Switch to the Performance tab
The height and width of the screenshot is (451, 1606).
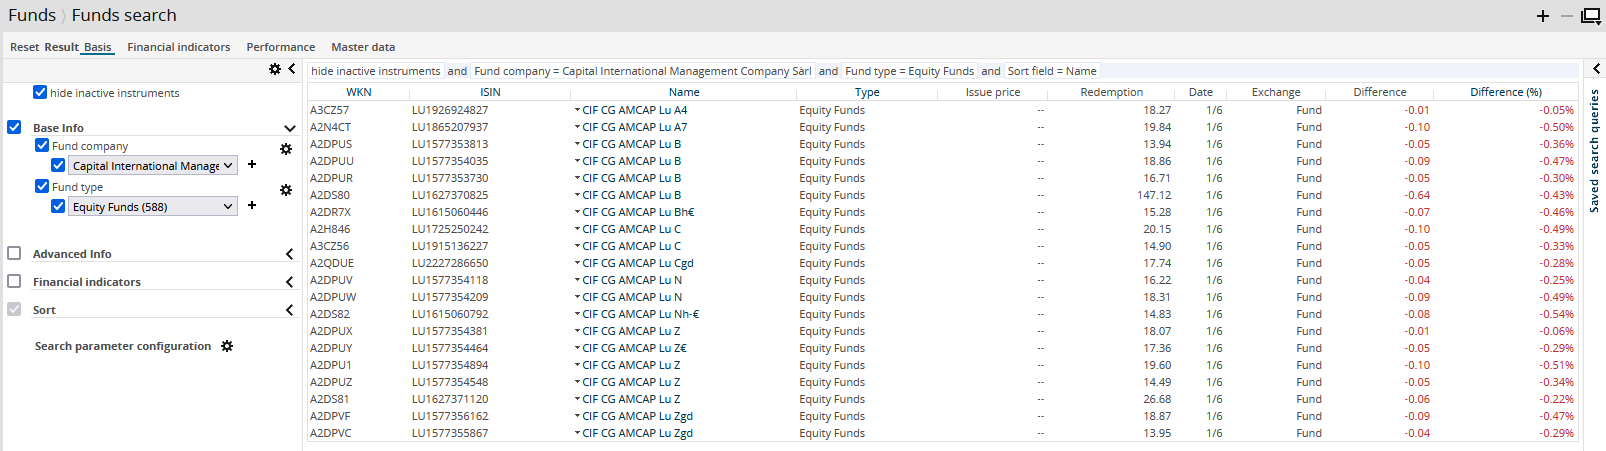tap(280, 47)
